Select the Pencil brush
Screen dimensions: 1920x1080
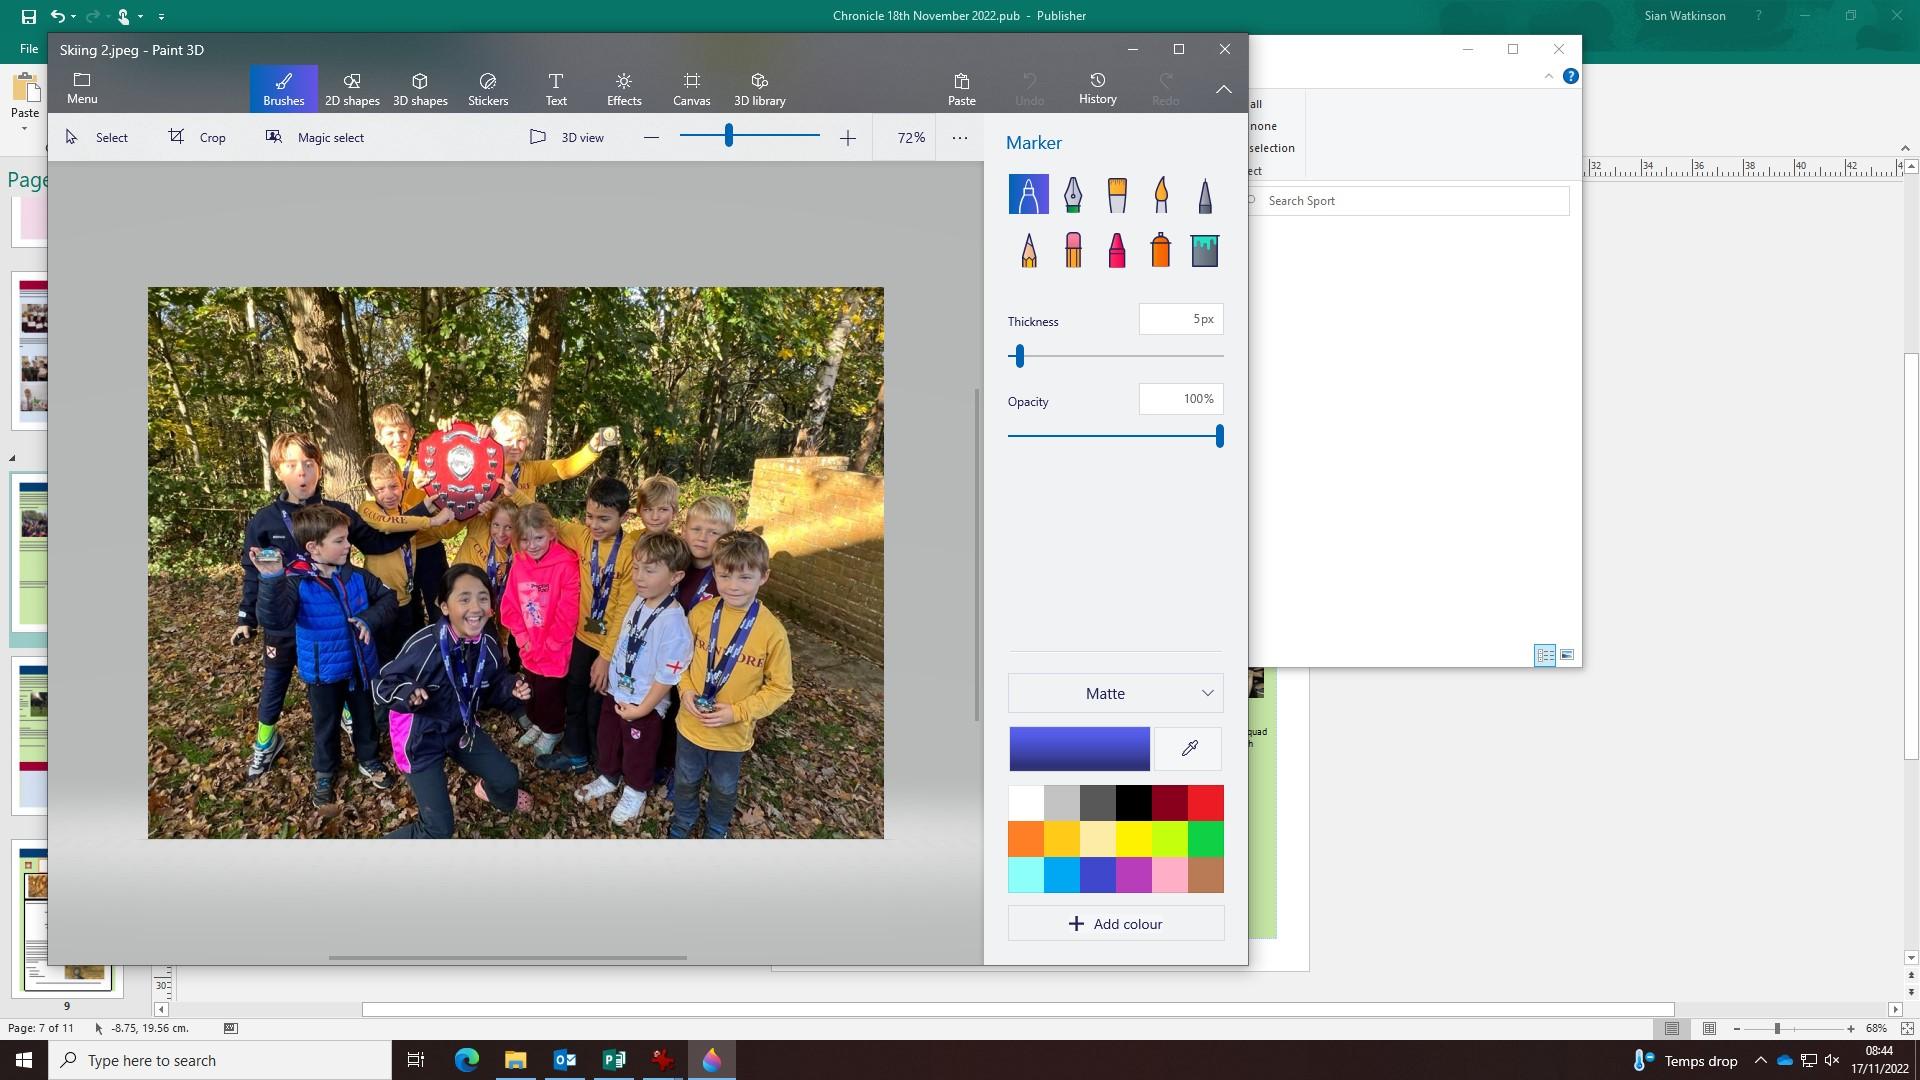(x=1028, y=250)
